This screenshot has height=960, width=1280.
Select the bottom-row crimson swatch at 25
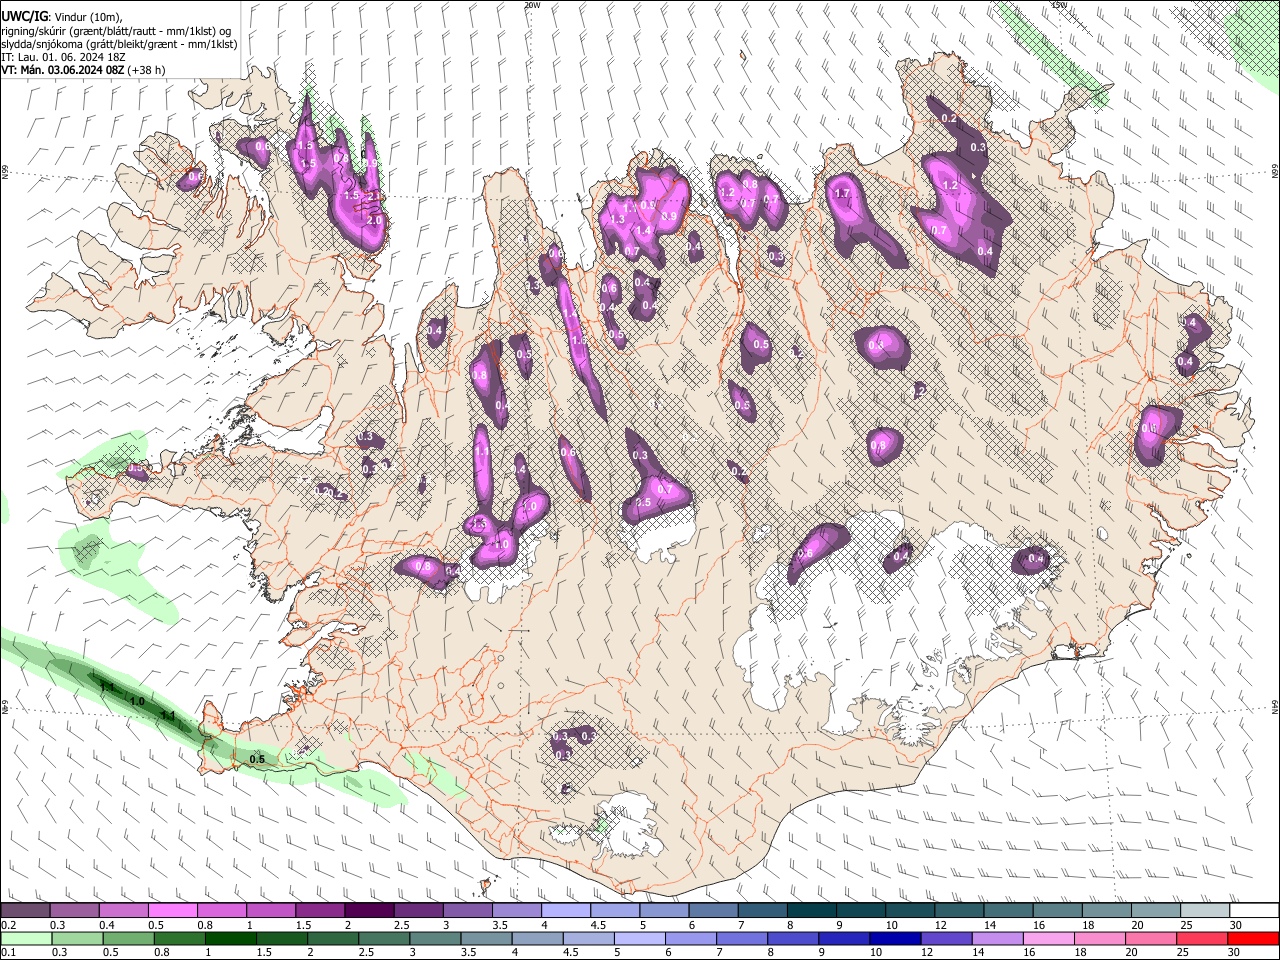tap(1205, 938)
